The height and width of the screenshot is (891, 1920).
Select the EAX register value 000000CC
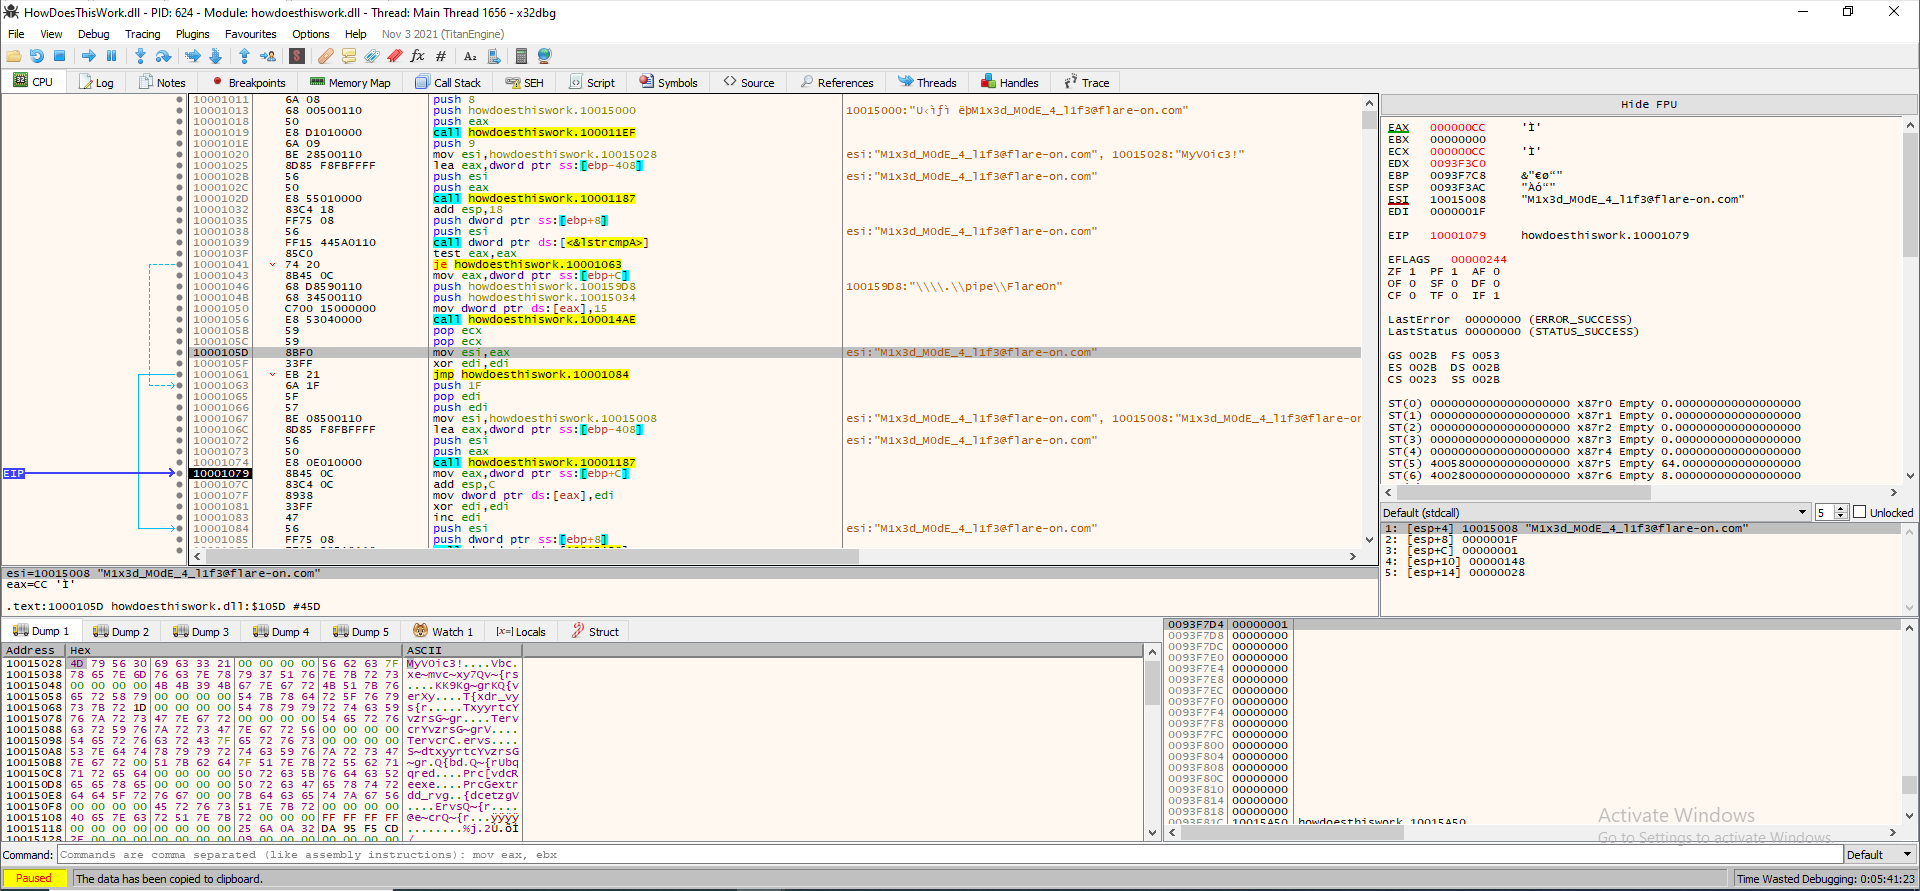(x=1457, y=127)
